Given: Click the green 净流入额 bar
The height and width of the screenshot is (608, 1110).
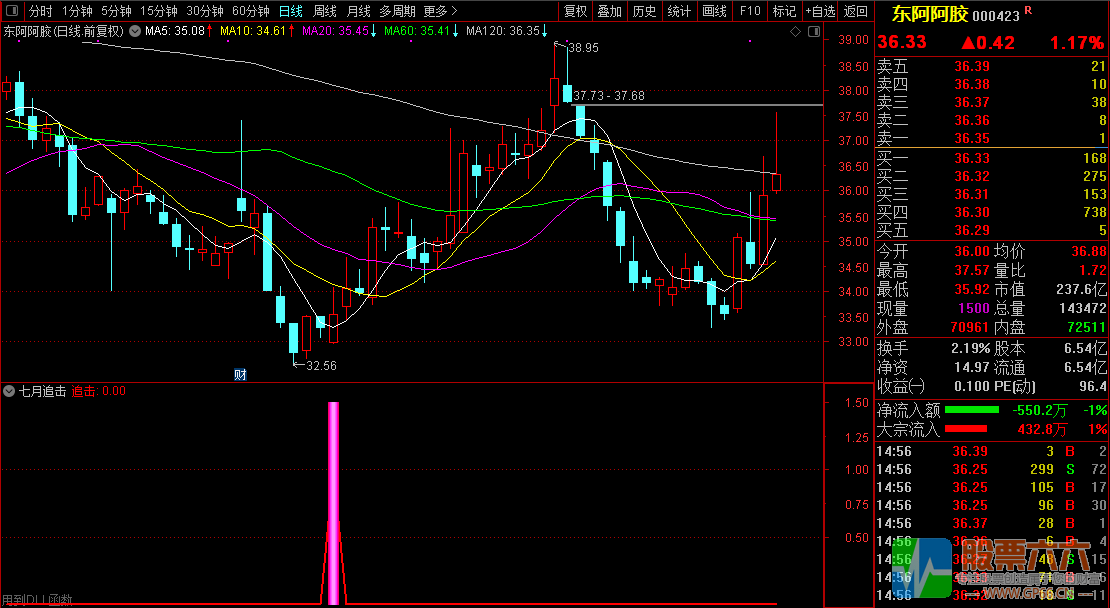Looking at the screenshot, I should pos(971,410).
